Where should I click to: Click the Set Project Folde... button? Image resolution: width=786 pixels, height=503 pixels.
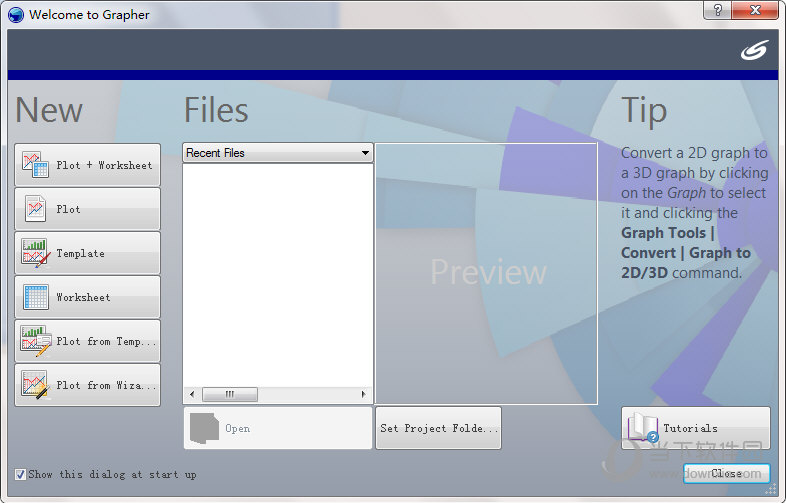coord(439,428)
